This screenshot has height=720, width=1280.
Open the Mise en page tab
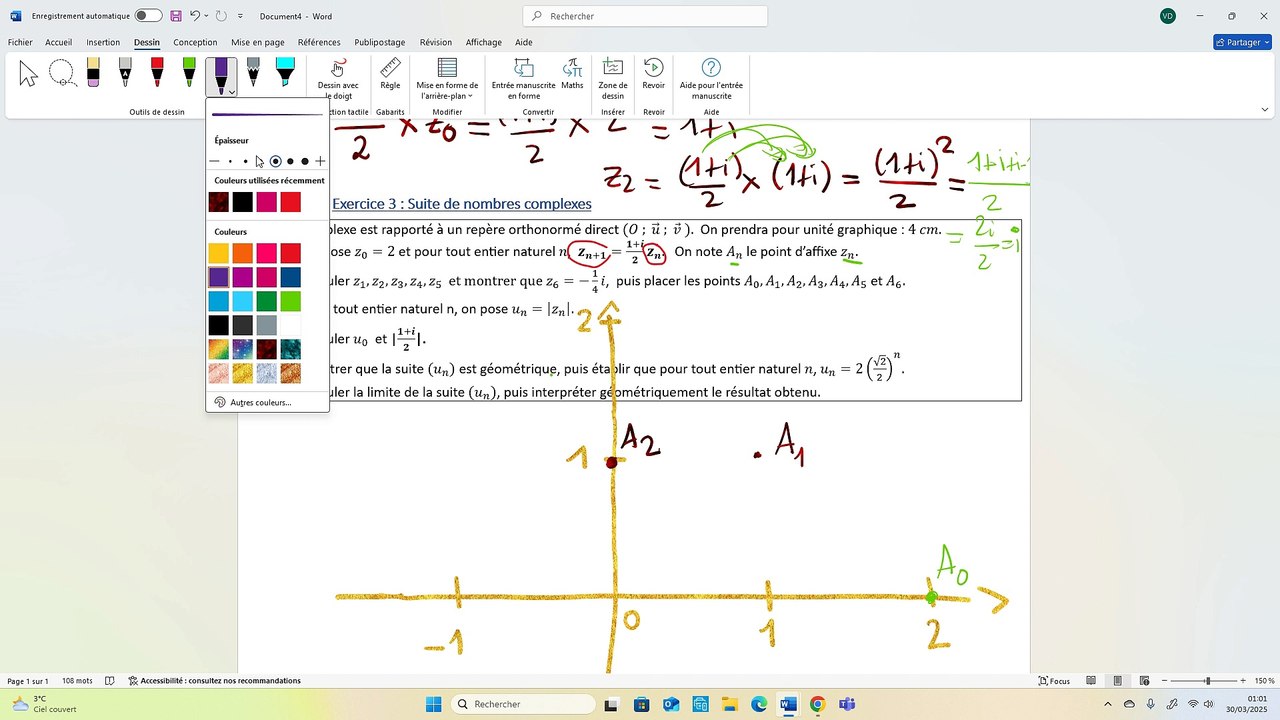coord(258,42)
